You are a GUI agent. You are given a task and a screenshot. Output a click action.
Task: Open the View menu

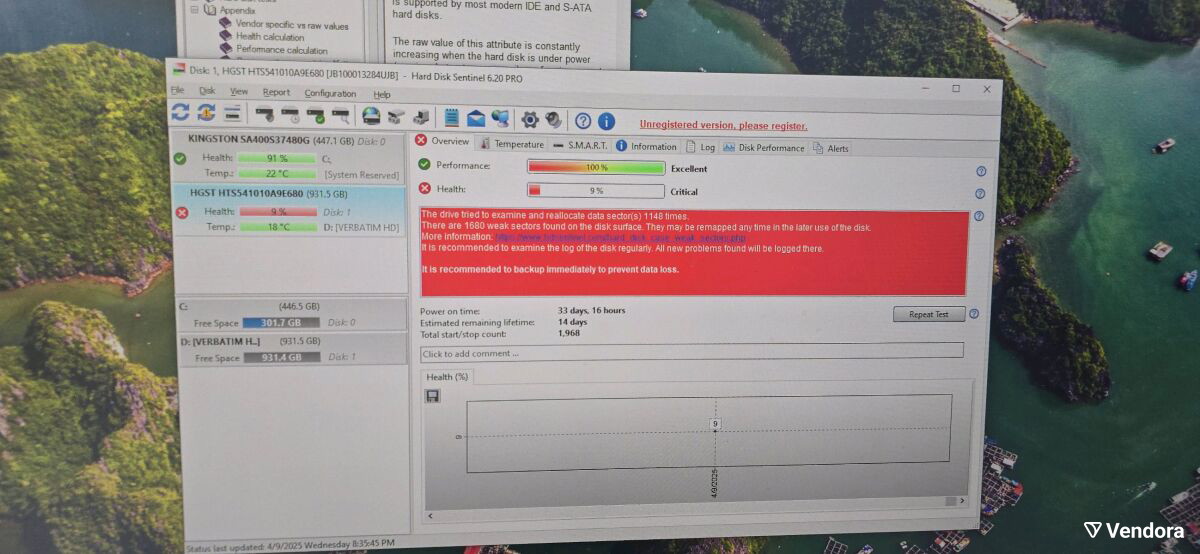click(239, 91)
